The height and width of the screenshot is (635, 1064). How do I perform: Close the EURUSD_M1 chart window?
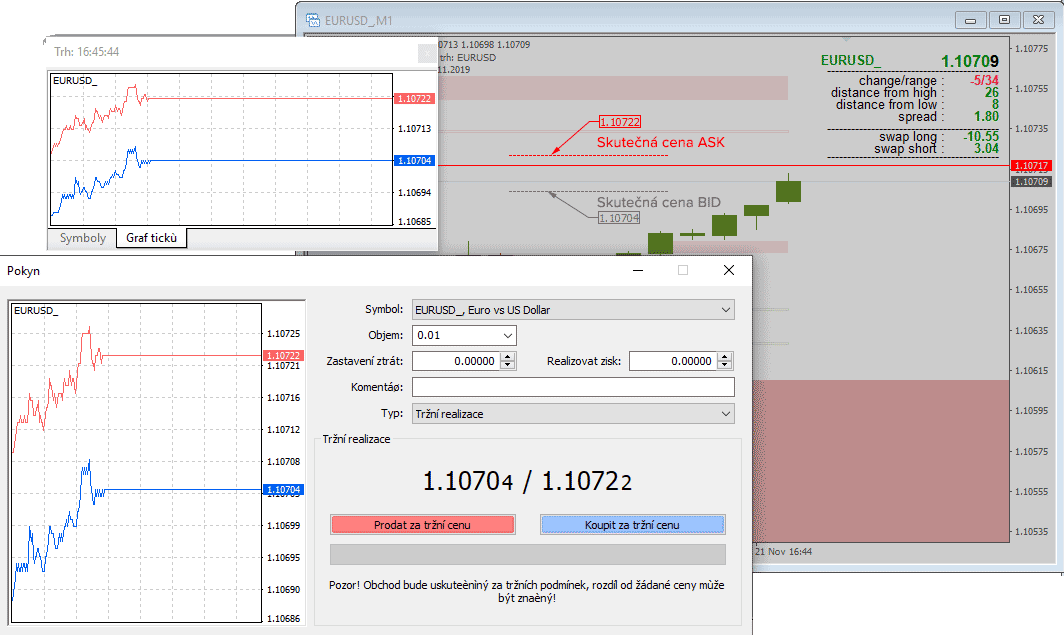tap(1041, 19)
